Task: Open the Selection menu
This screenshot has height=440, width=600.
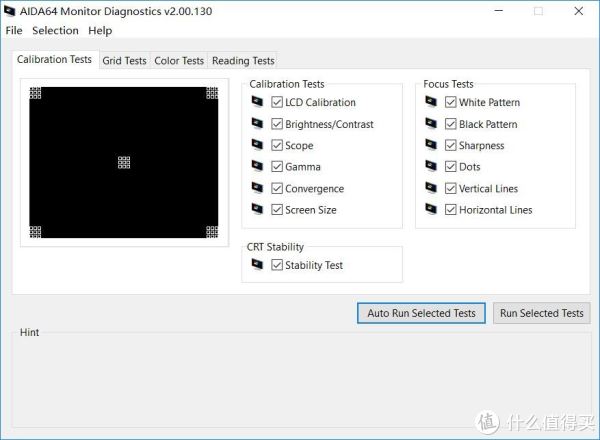Action: [55, 30]
